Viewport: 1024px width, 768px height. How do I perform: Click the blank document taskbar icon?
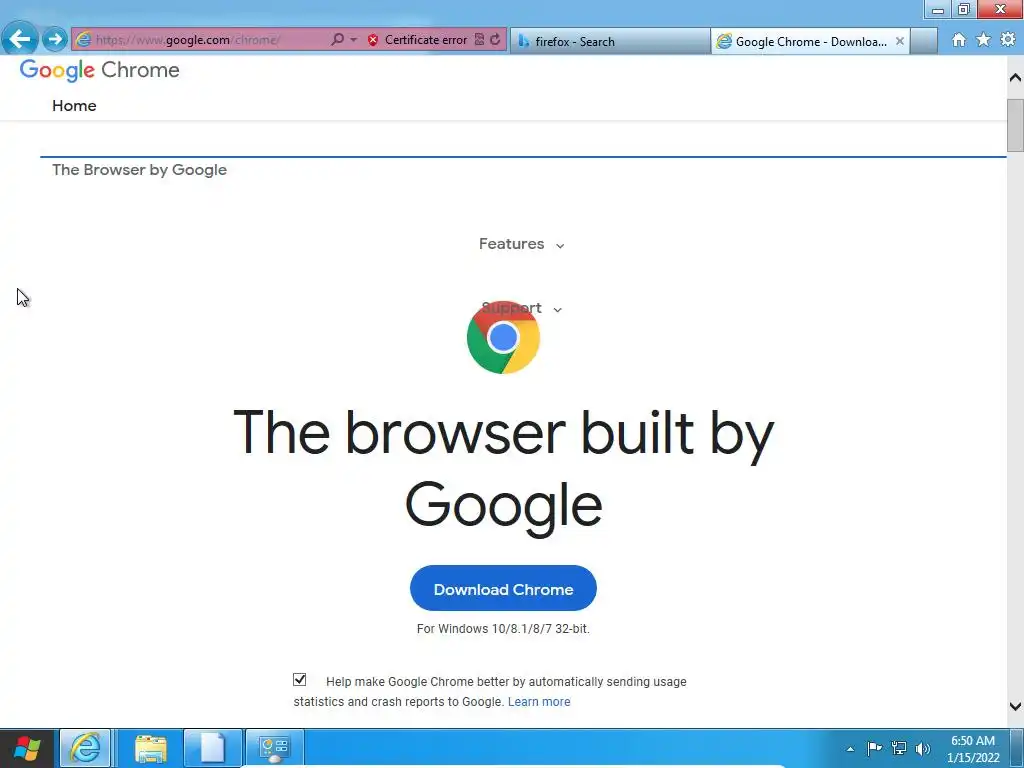click(x=212, y=748)
